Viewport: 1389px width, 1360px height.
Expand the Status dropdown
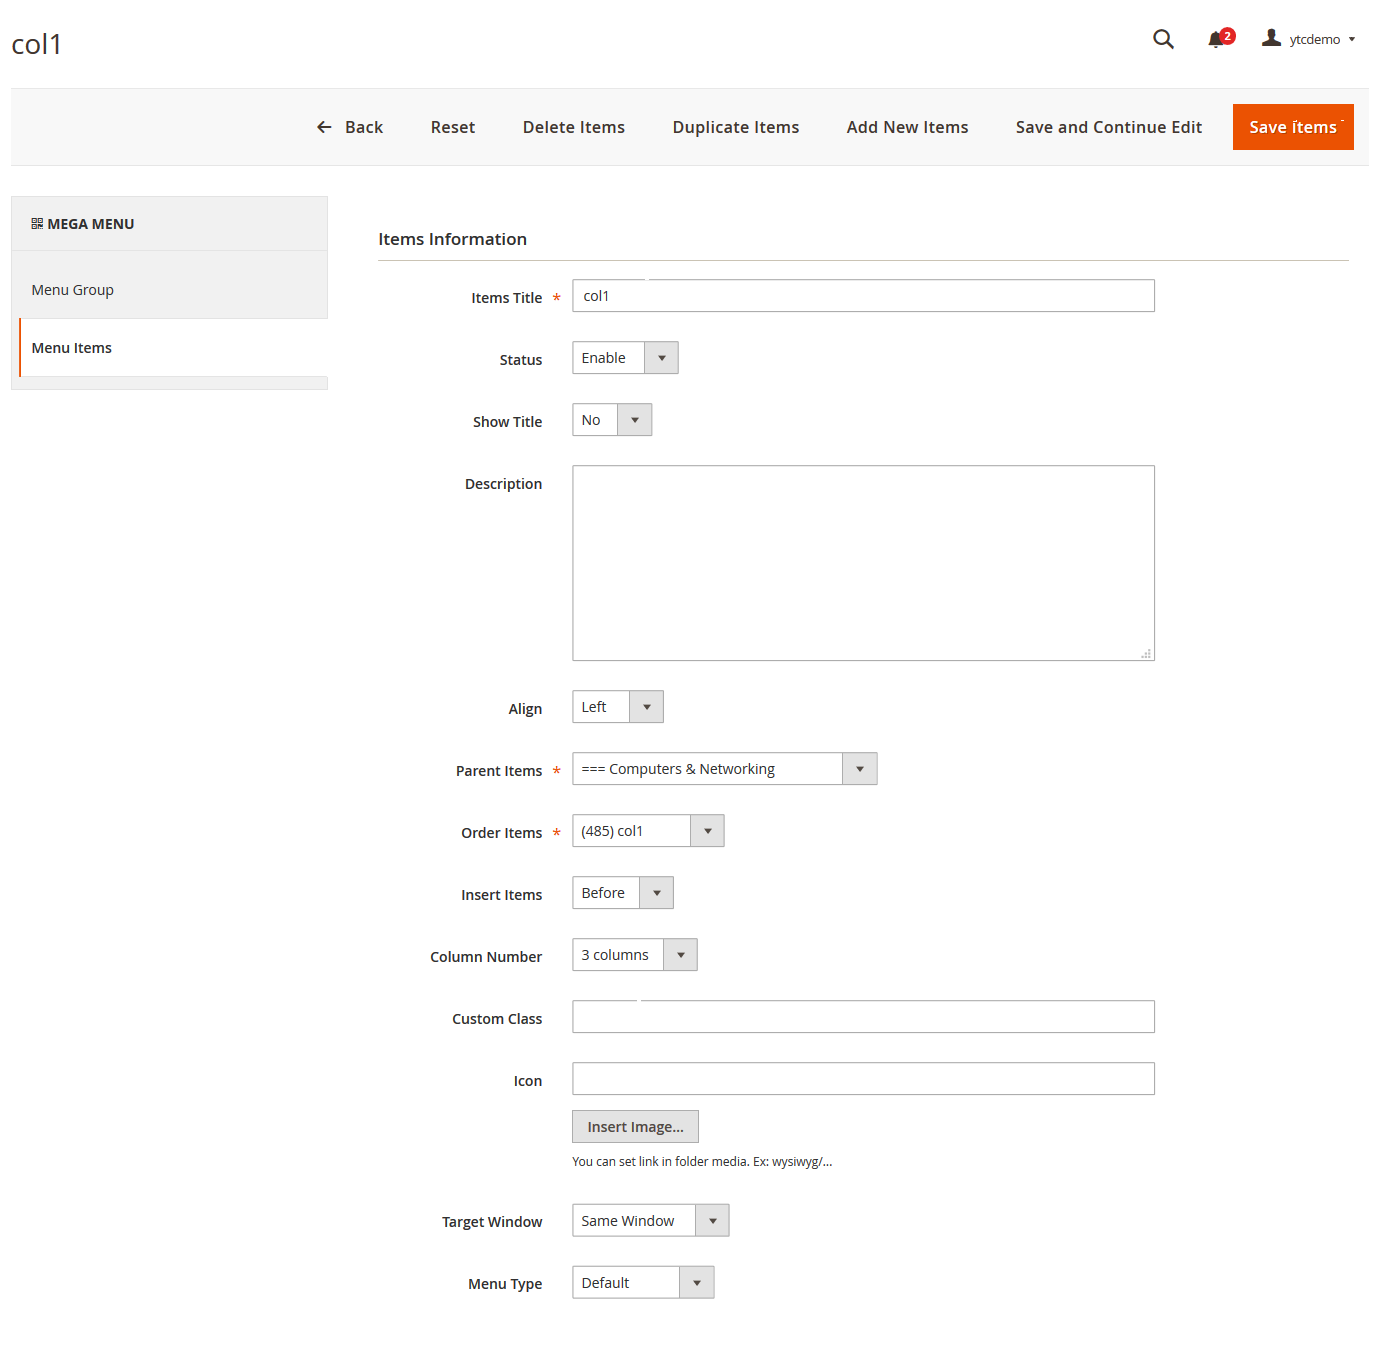pyautogui.click(x=625, y=358)
